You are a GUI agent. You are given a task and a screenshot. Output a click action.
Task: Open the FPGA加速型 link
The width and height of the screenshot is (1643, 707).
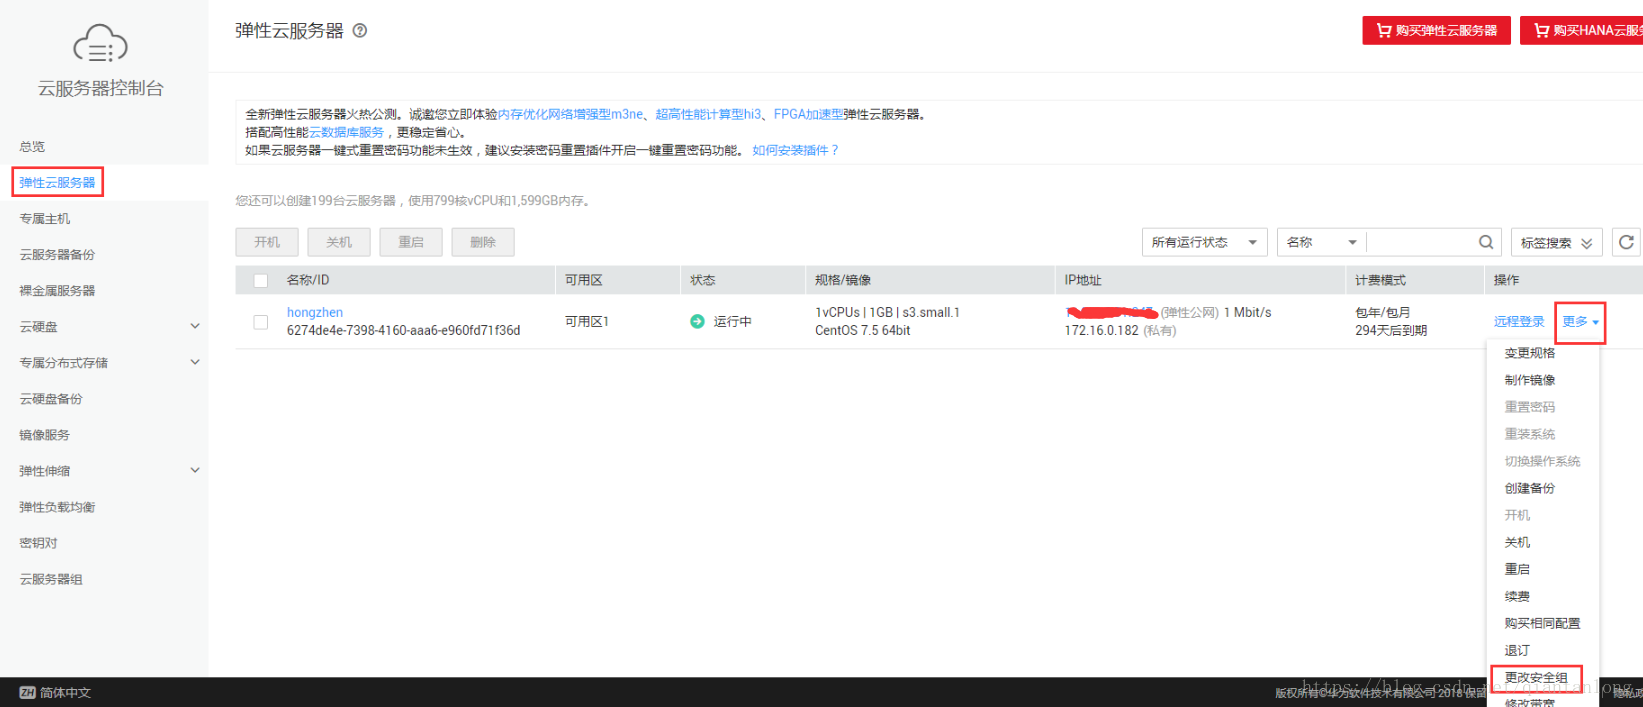point(808,114)
